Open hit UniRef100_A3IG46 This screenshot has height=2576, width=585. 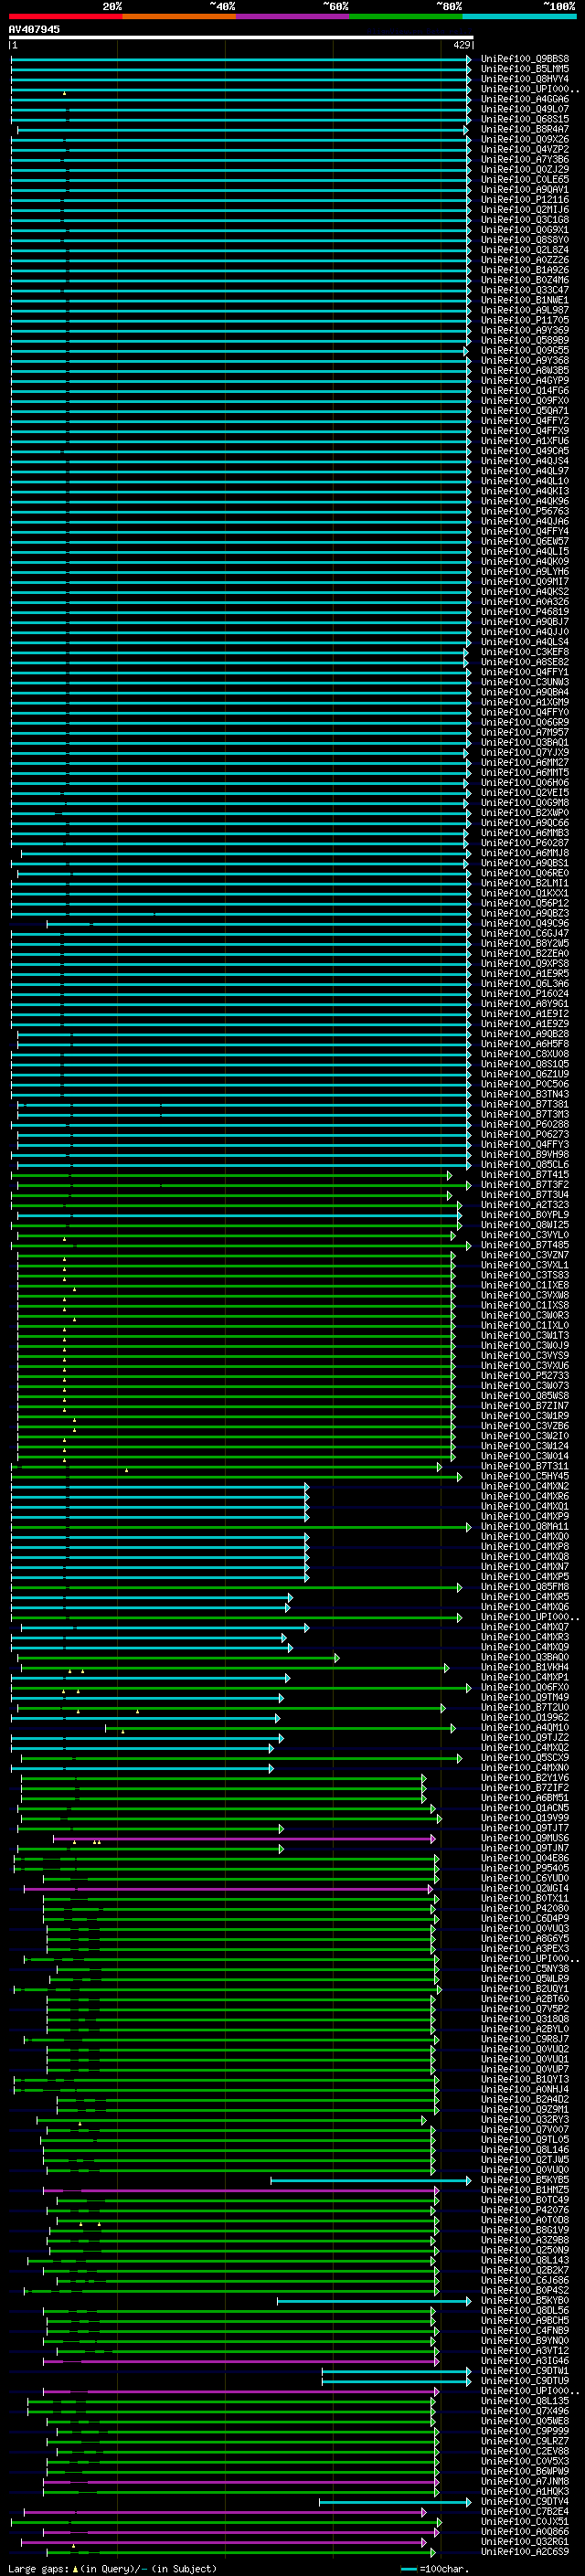[x=525, y=2360]
